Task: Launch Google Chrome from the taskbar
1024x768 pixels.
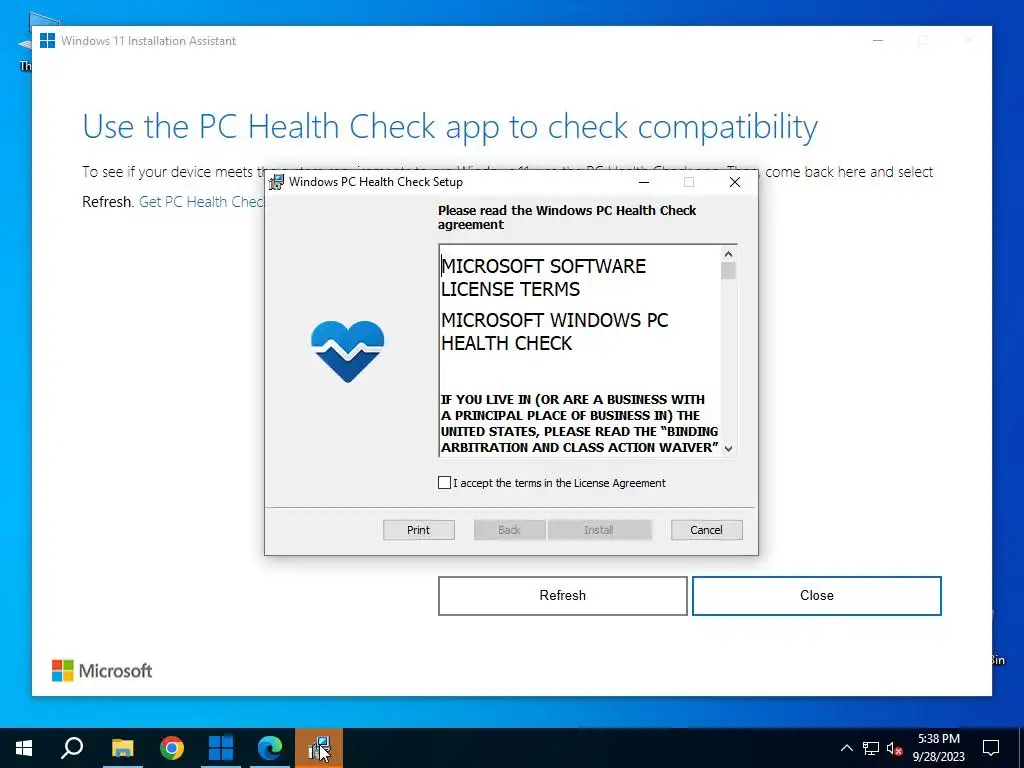Action: click(172, 748)
